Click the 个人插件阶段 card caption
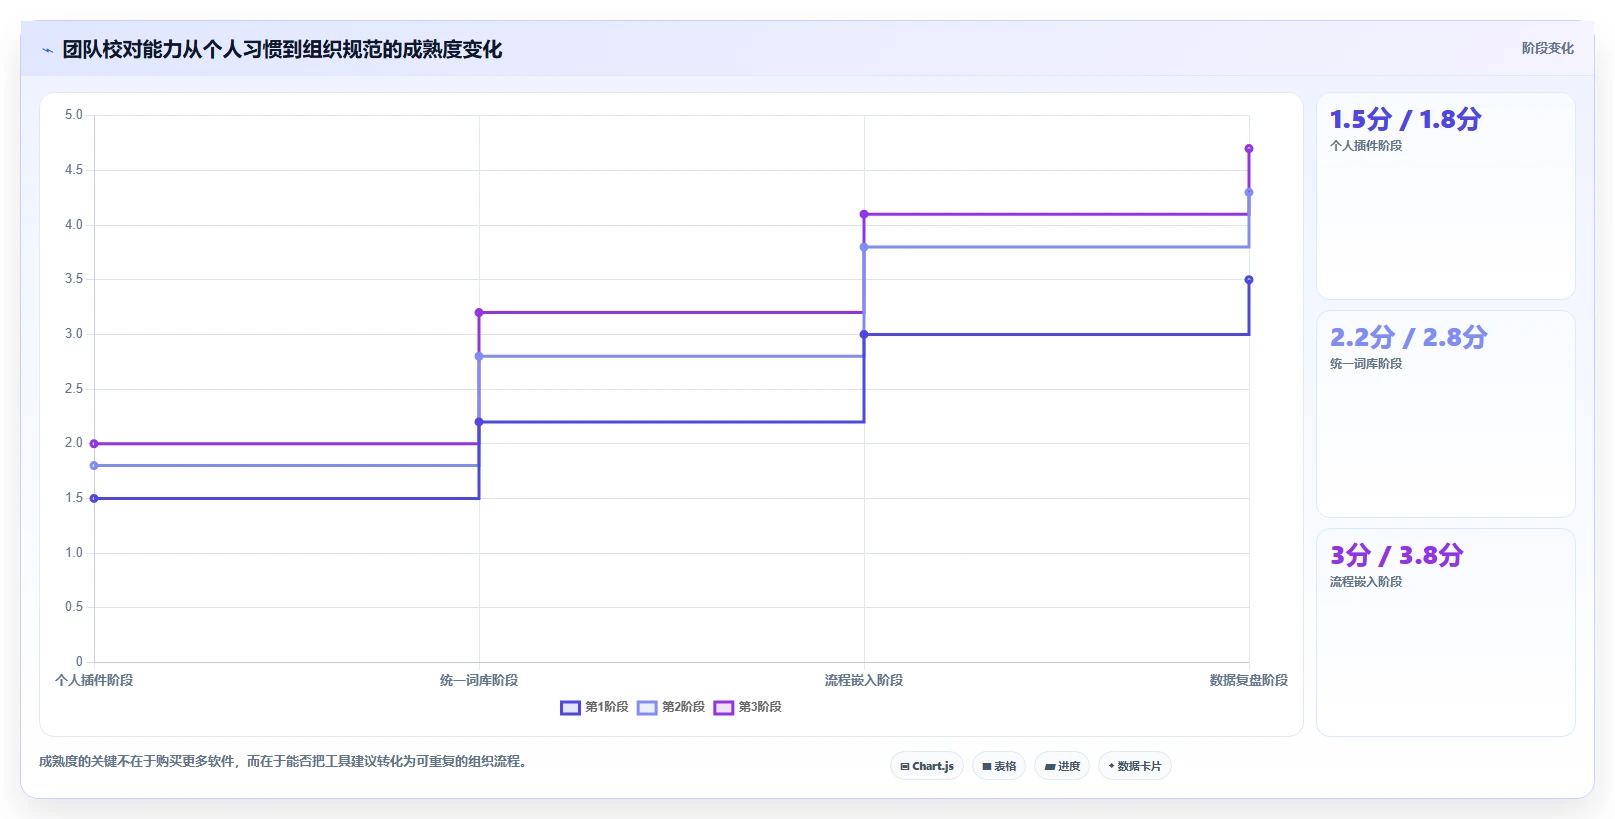Viewport: 1615px width, 819px height. (x=1366, y=146)
